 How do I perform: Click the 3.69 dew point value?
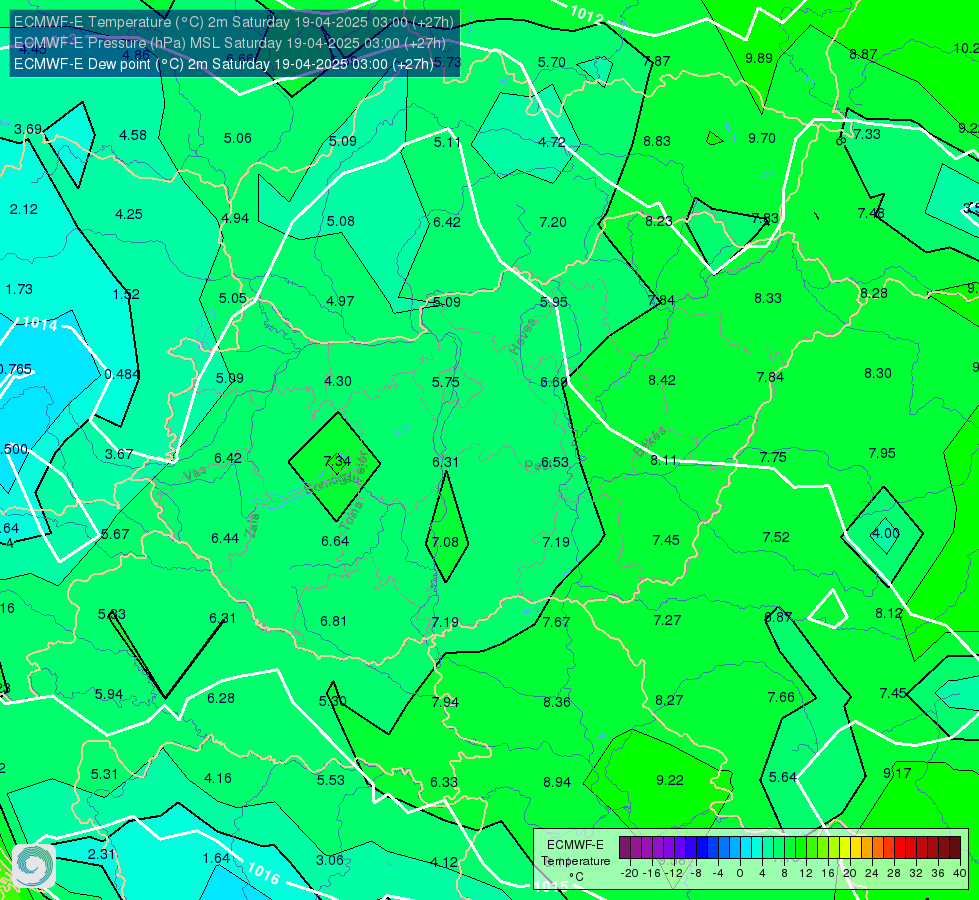pyautogui.click(x=28, y=129)
